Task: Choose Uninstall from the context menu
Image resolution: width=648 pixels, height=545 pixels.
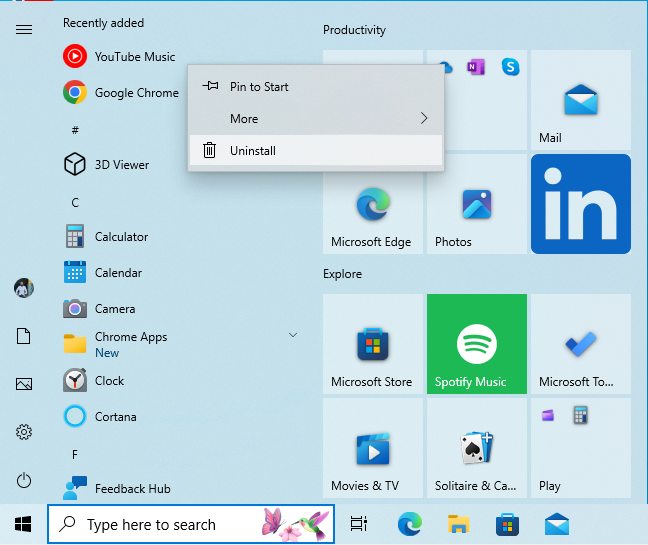Action: click(x=316, y=150)
